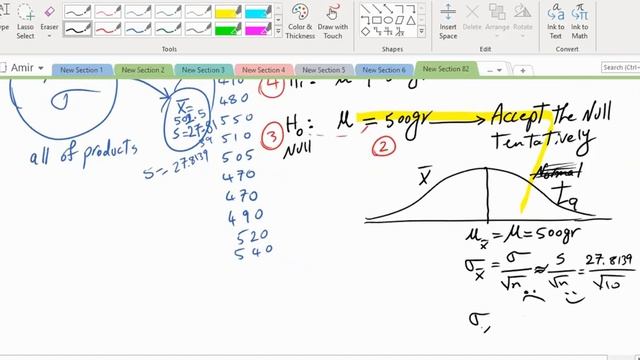Pick the gray pen in top row first slot
Screen dimensions: 640x360
tap(77, 12)
